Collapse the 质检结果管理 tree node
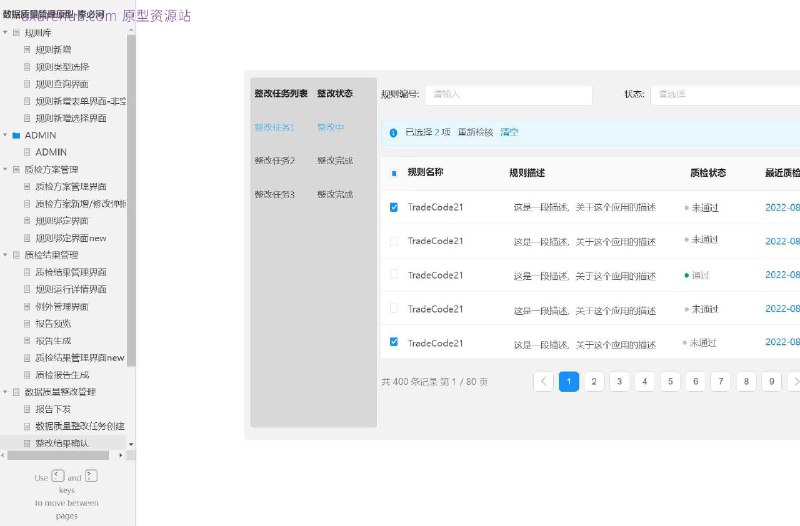This screenshot has height=526, width=800. pos(5,255)
